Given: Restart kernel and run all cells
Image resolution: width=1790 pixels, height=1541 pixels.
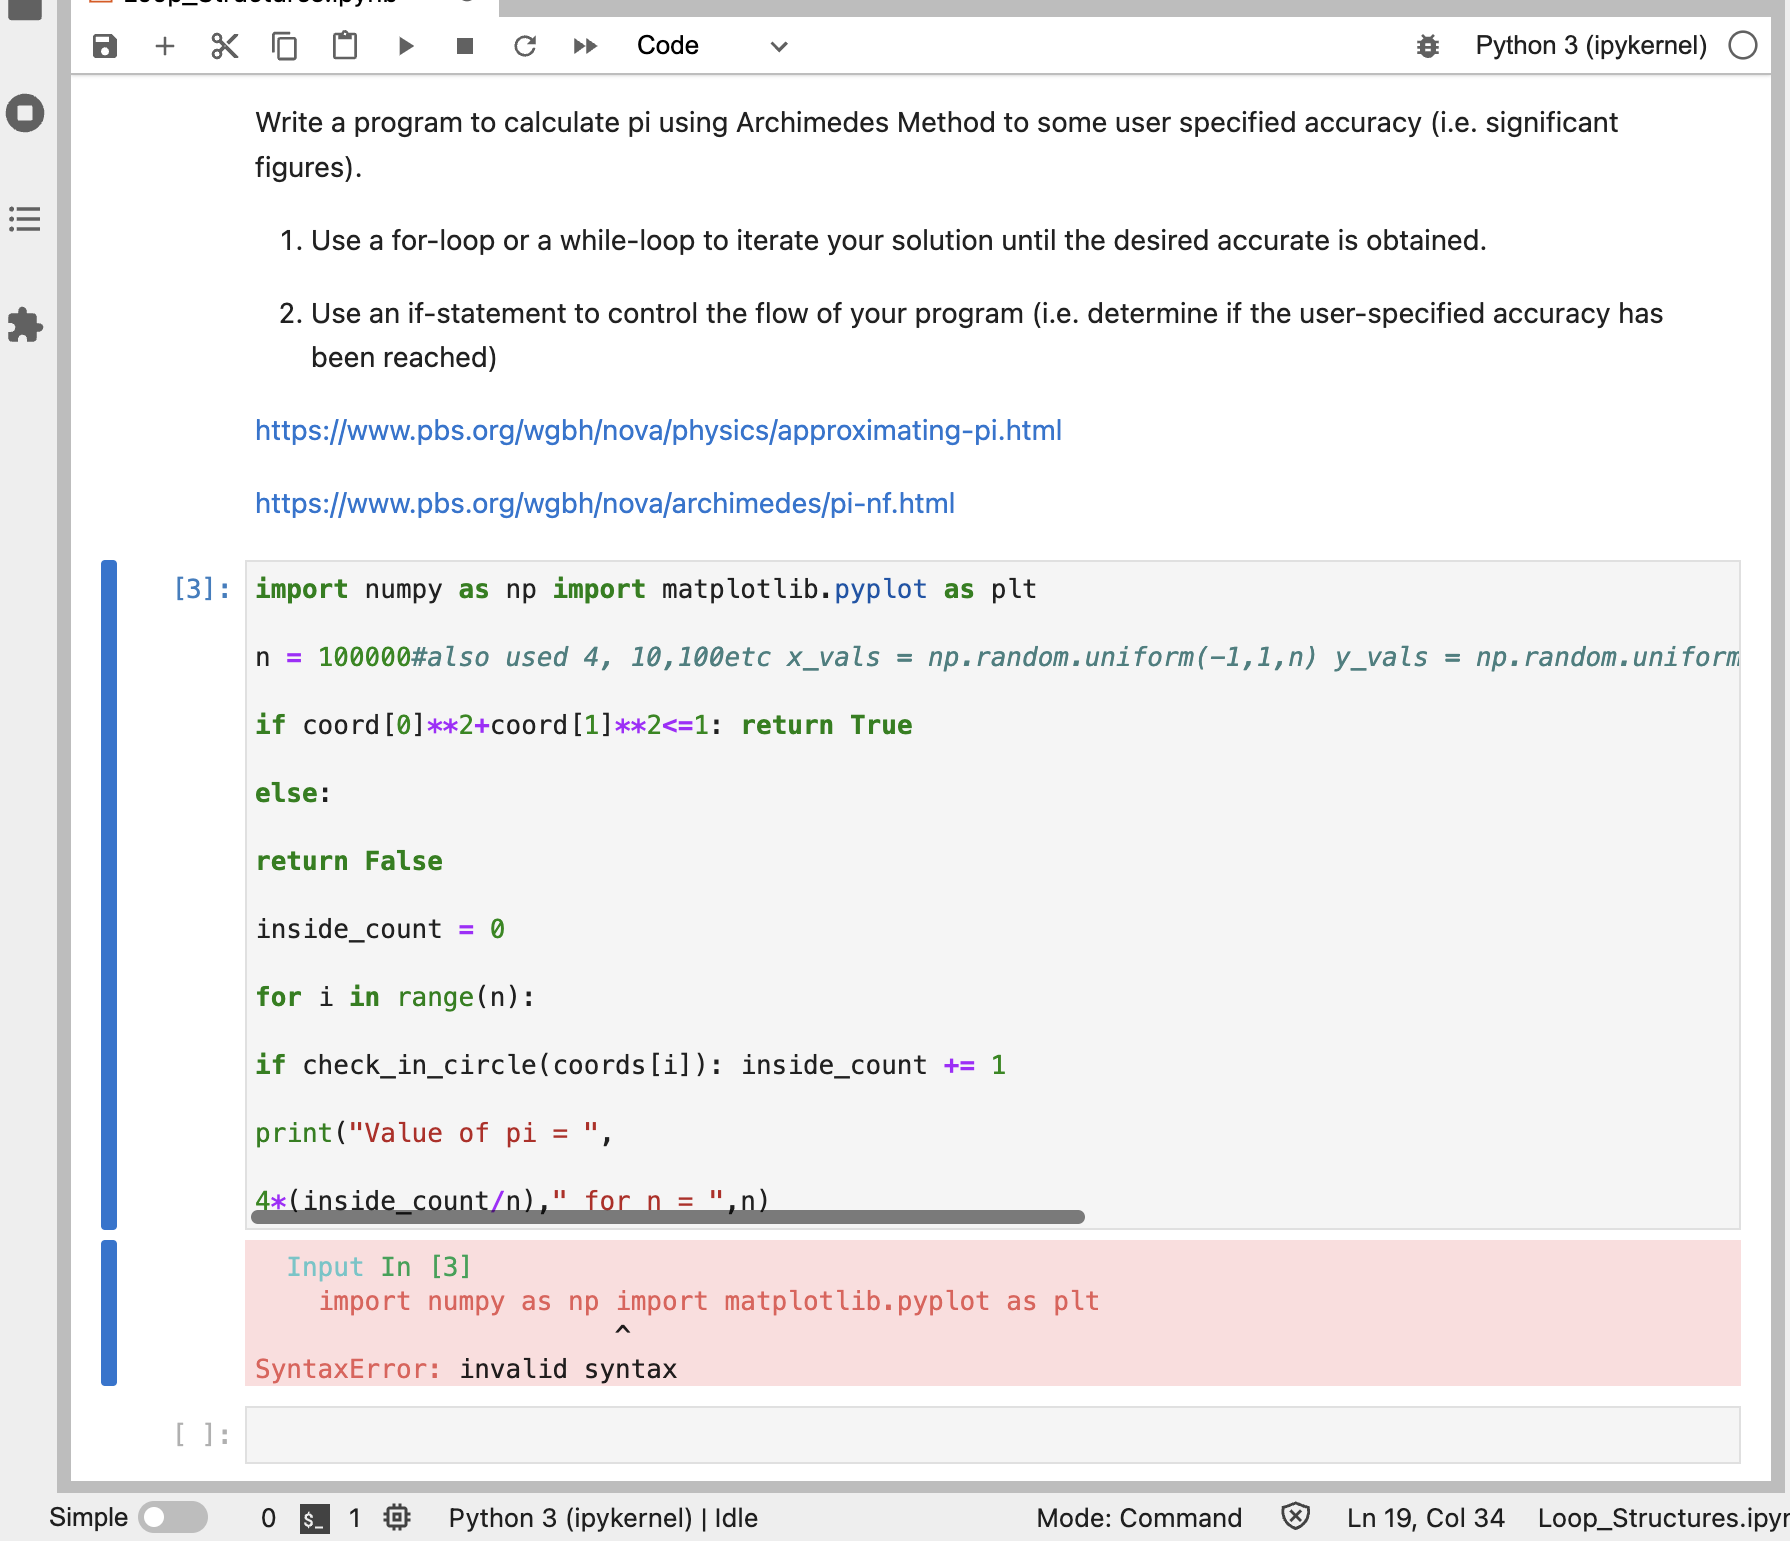Looking at the screenshot, I should (585, 46).
